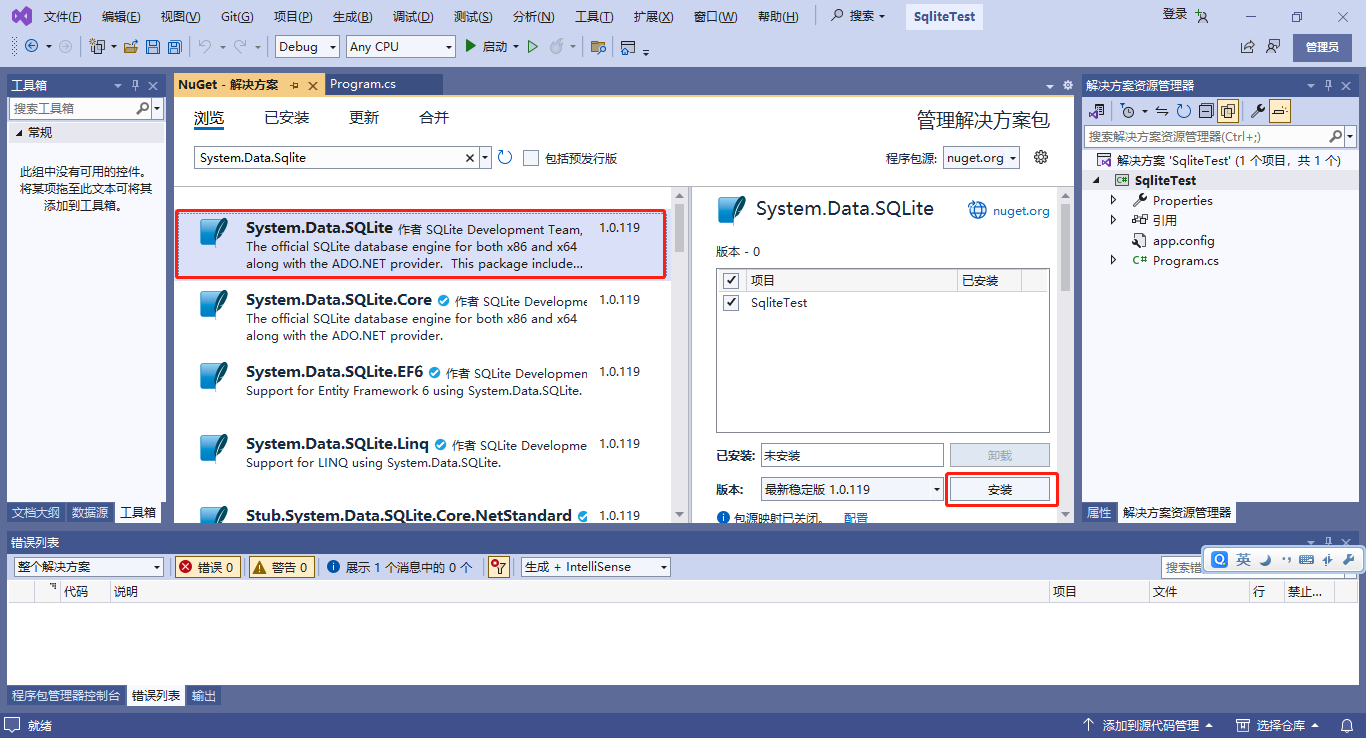Click 选择仓库 in the status bar

pos(1281,726)
